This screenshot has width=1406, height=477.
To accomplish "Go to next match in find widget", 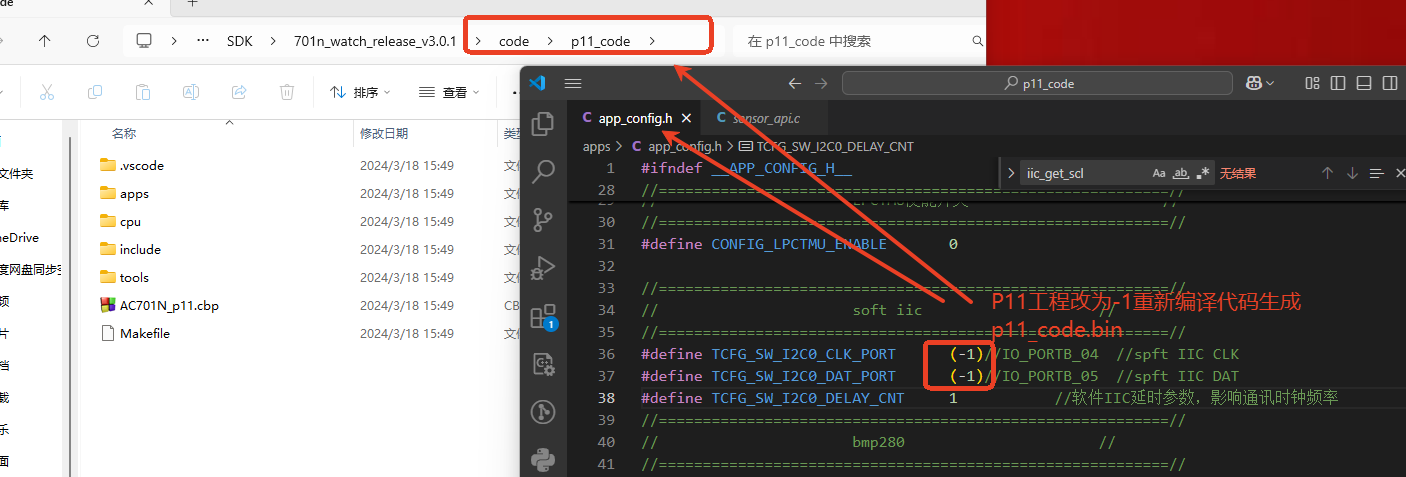I will [1352, 173].
